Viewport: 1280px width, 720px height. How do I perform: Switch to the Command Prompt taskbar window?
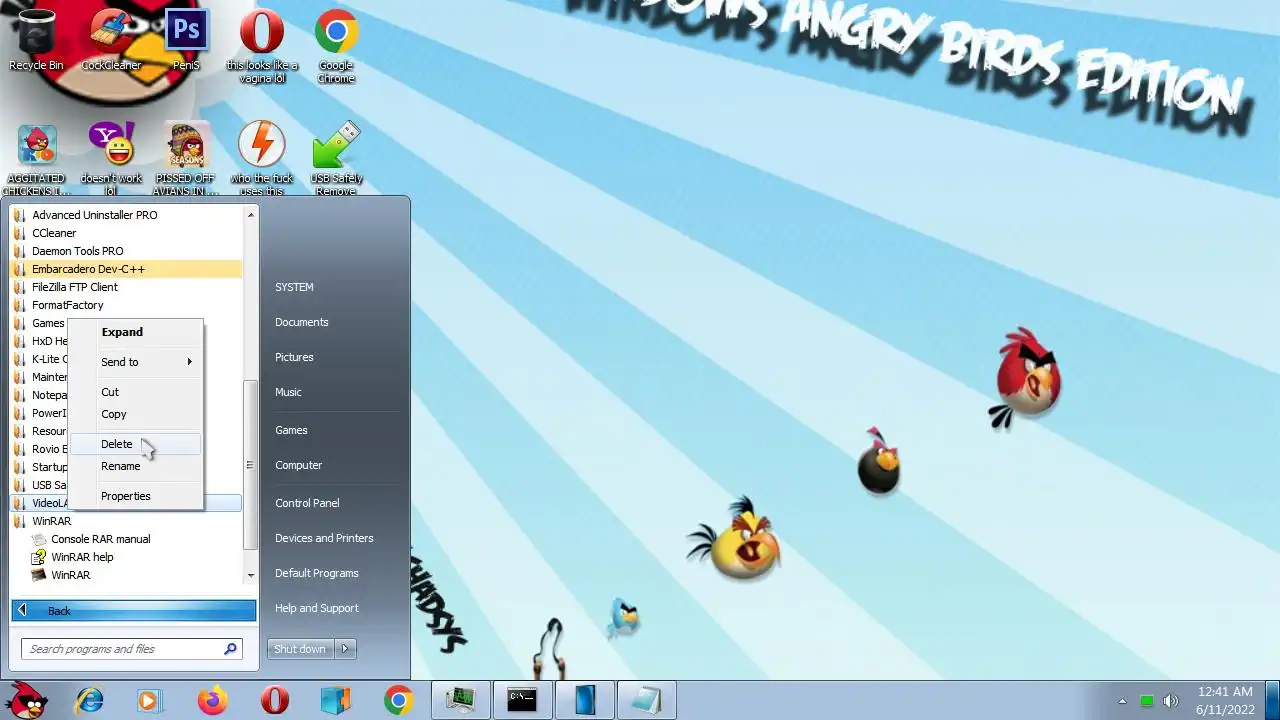pos(522,700)
